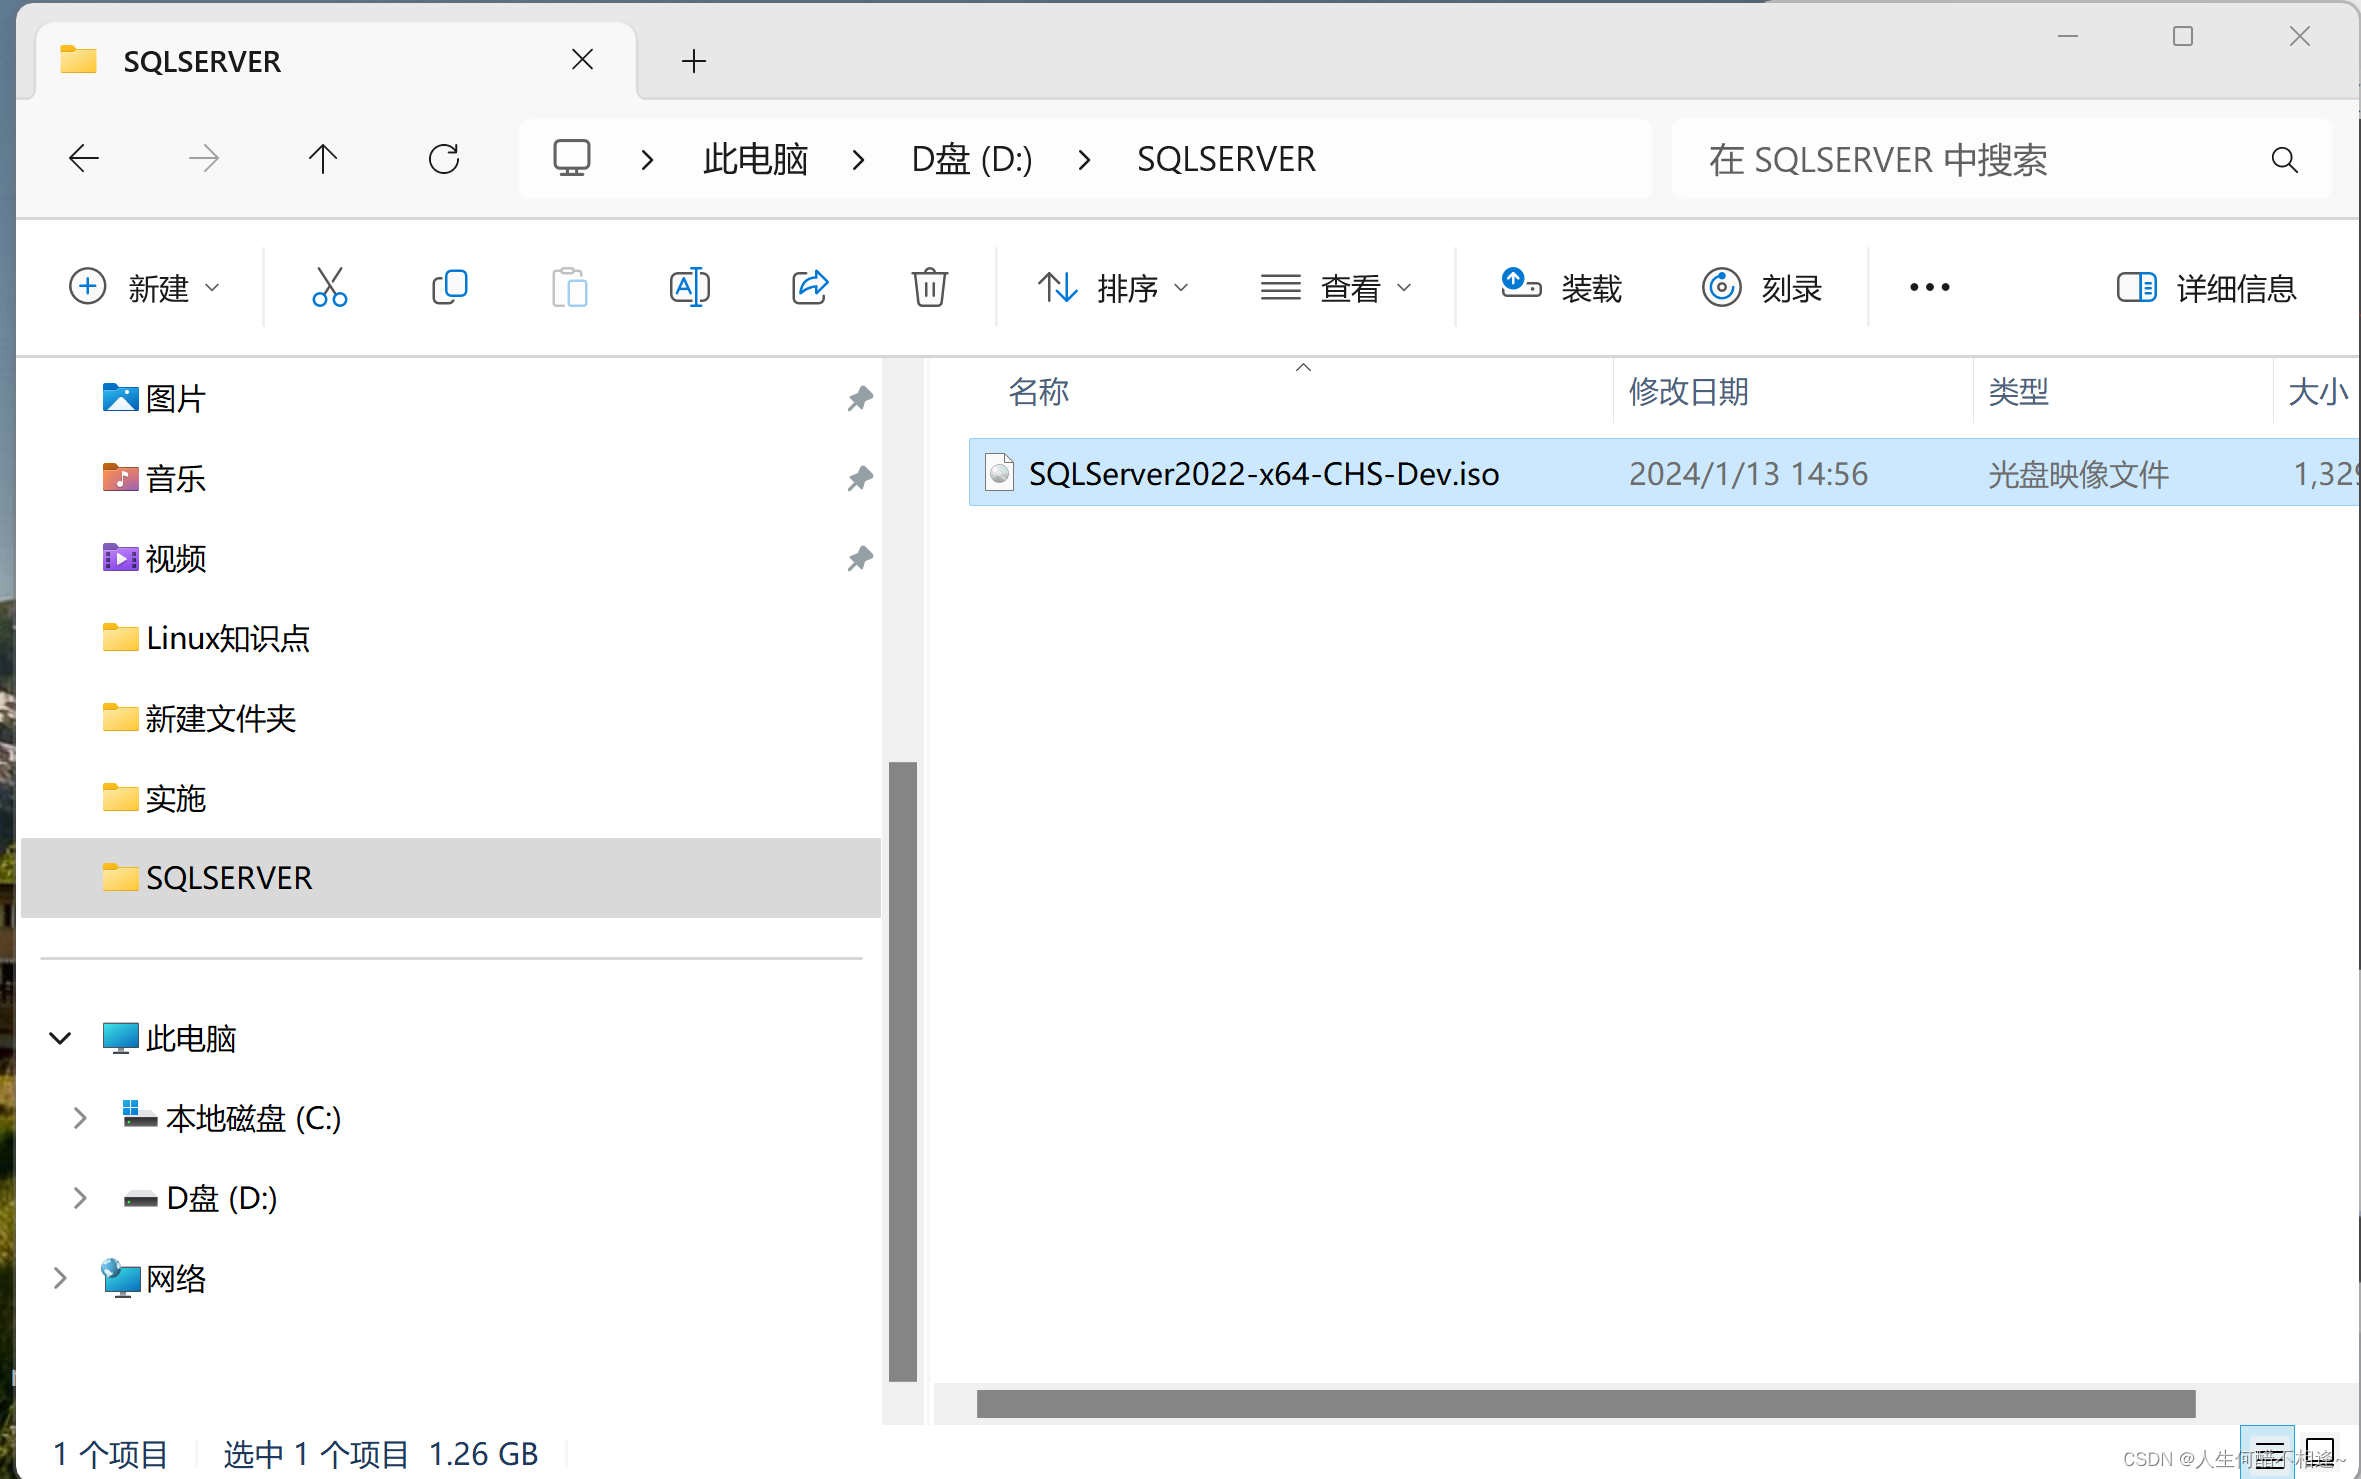
Task: Switch to details list view button
Action: [x=2267, y=1452]
